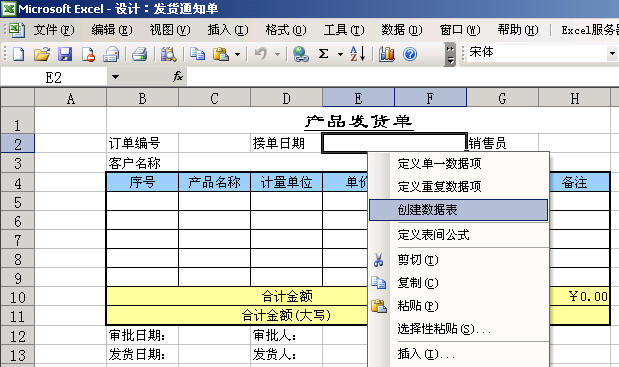Save the workbook with the floppy disk icon
Image resolution: width=619 pixels, height=367 pixels.
pos(65,54)
